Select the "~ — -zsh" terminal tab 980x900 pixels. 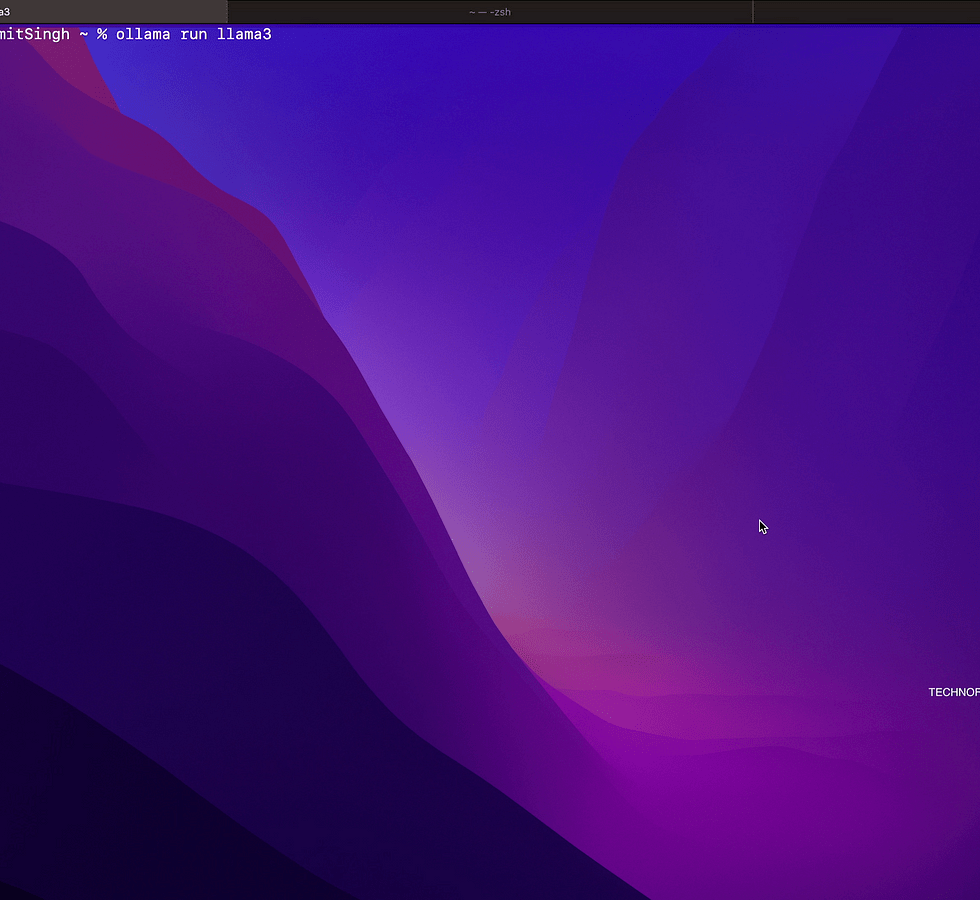point(490,11)
